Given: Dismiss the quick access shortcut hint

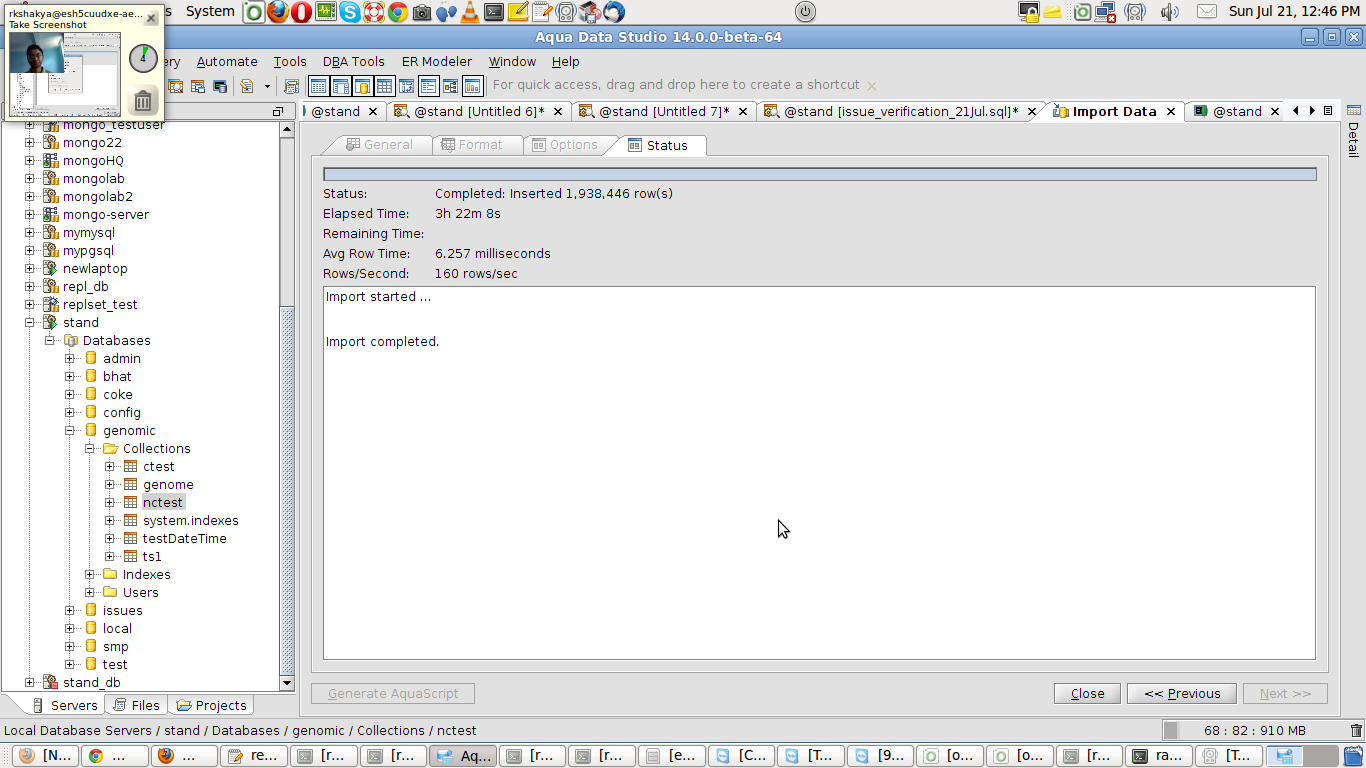Looking at the screenshot, I should (872, 86).
